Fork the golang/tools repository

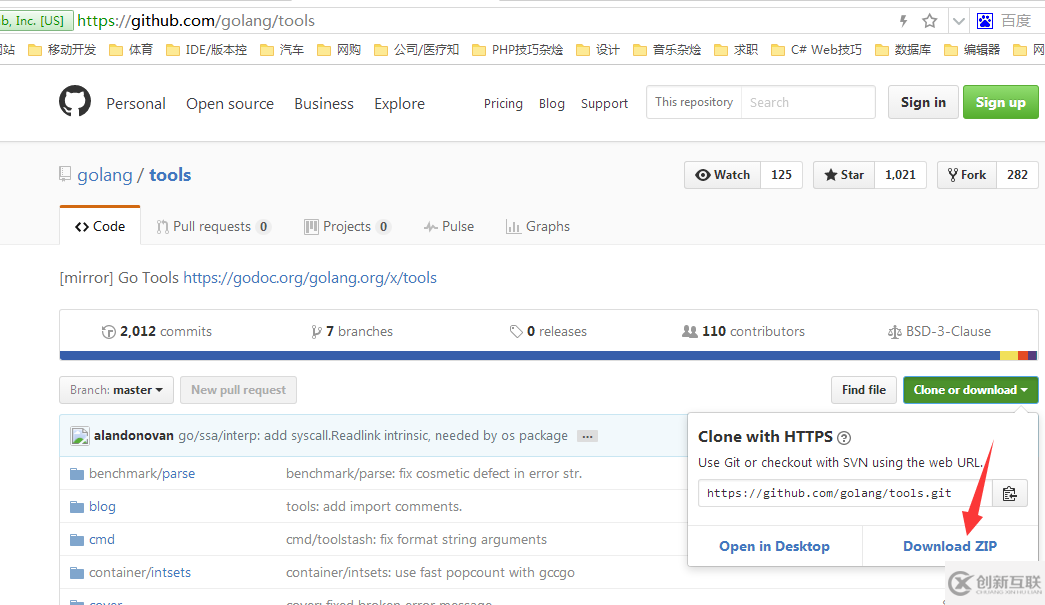tap(967, 175)
